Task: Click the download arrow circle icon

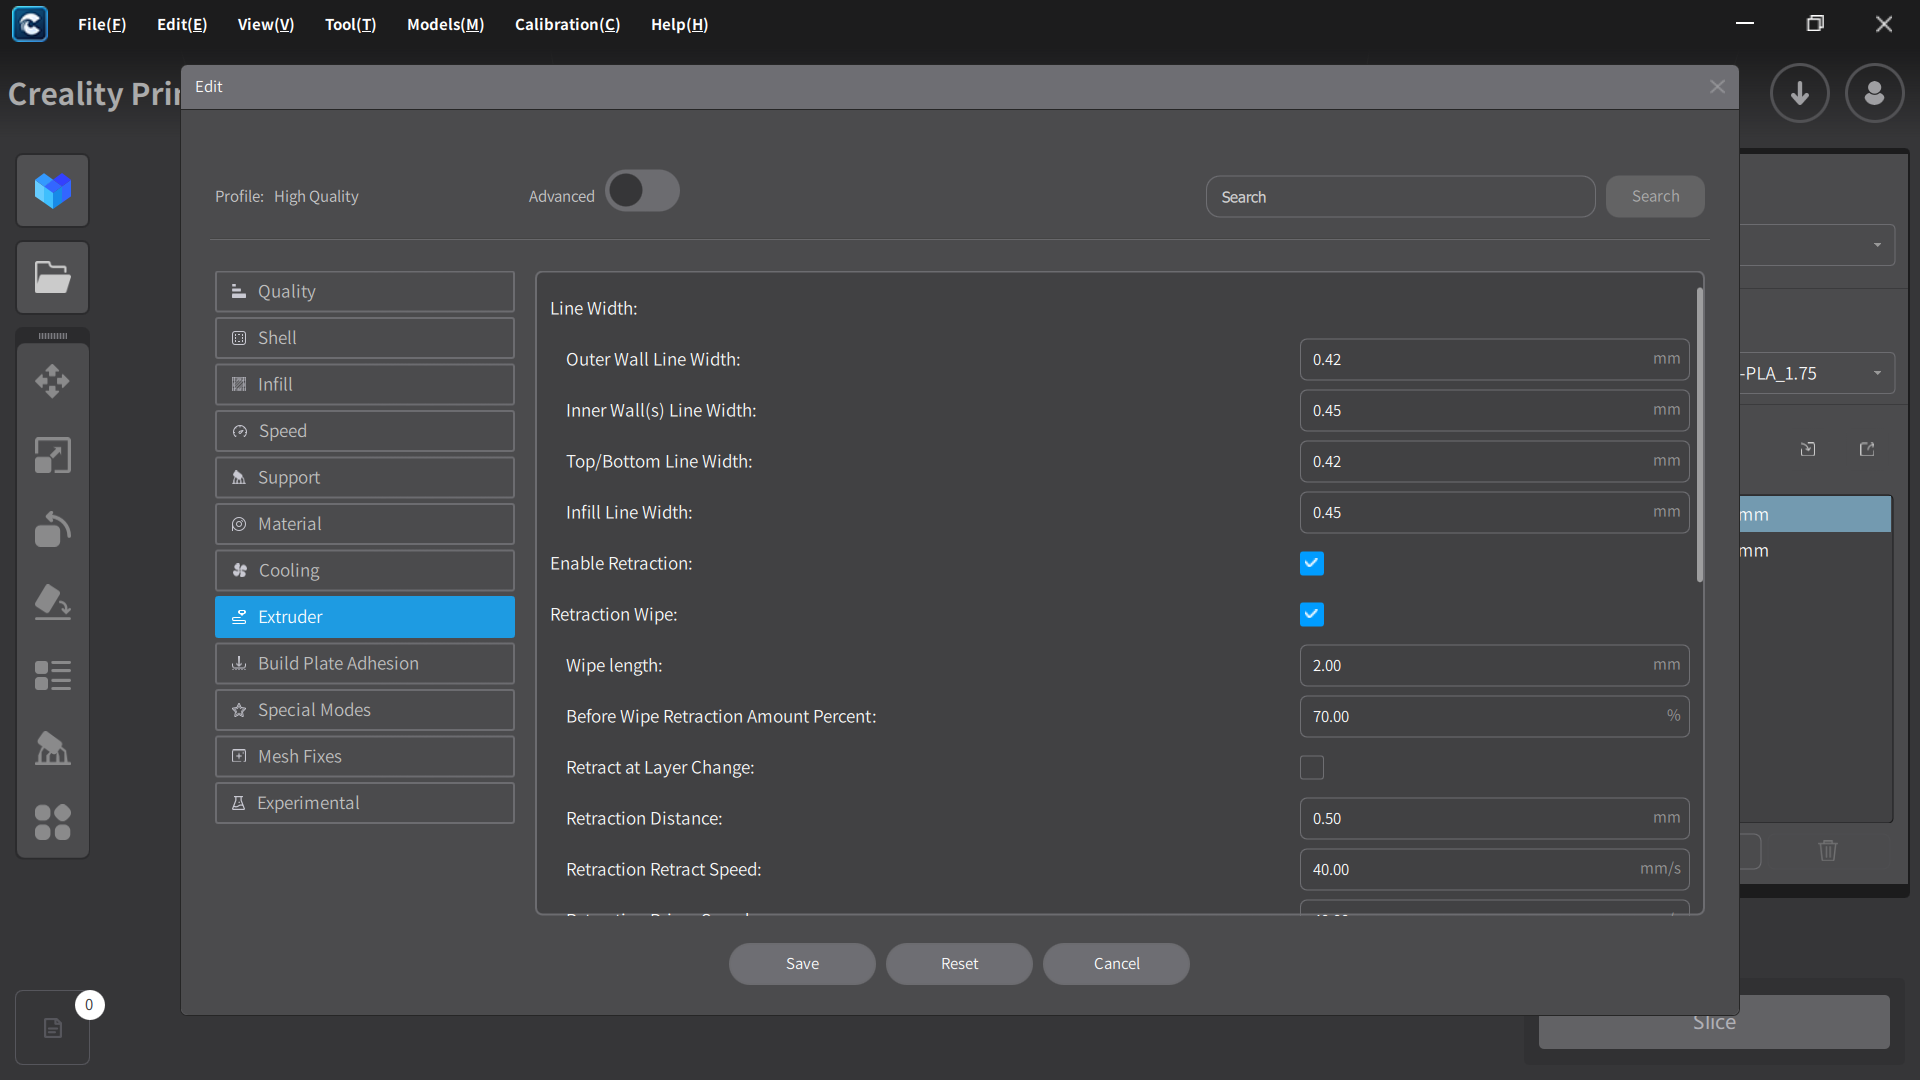Action: [1800, 93]
